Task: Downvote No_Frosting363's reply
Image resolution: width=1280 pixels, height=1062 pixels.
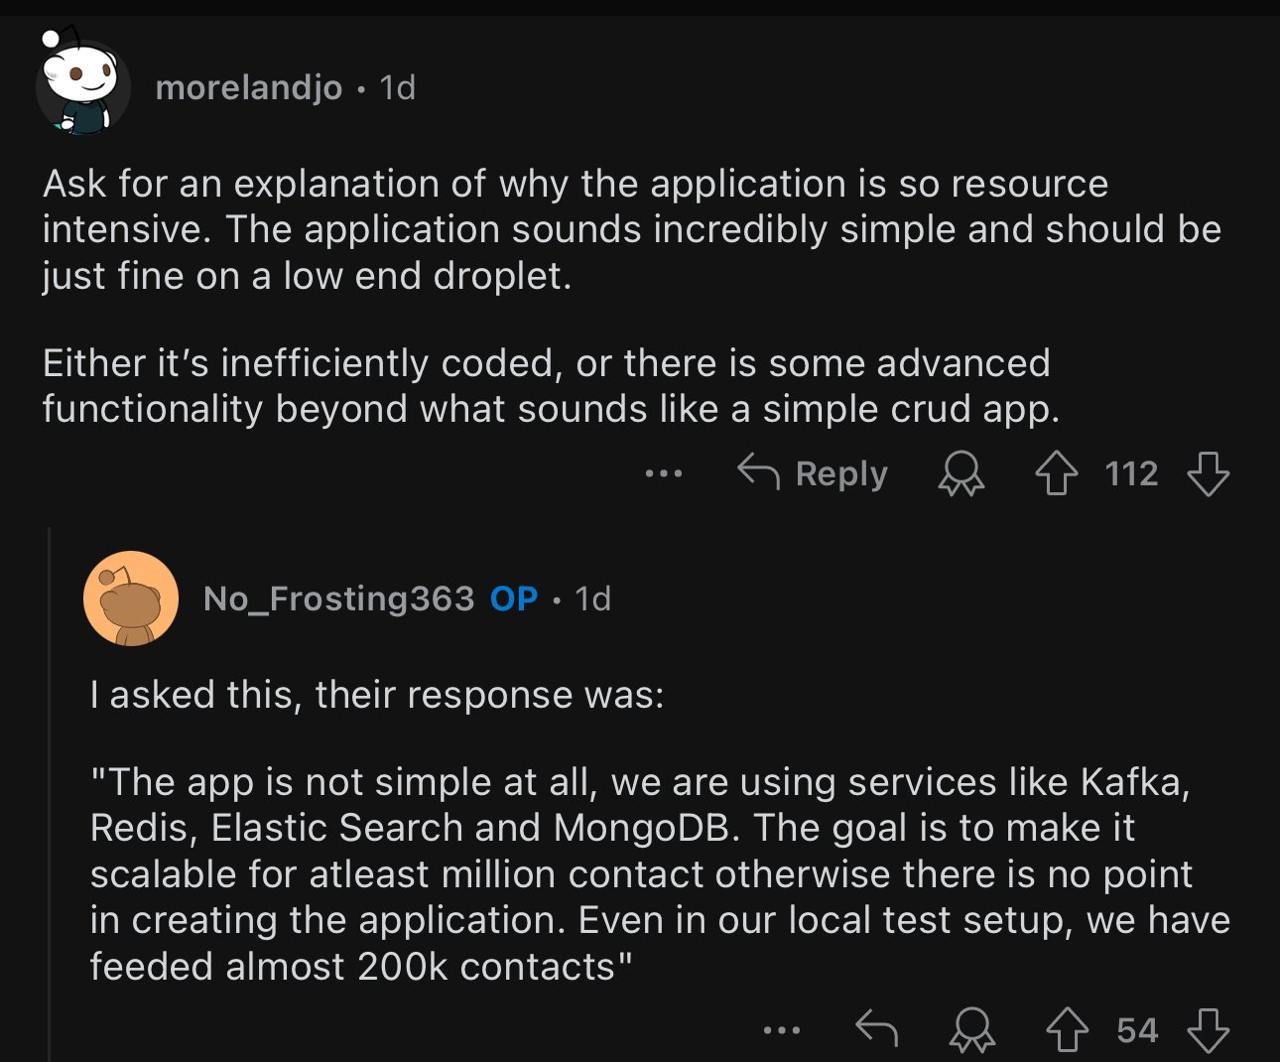Action: click(1207, 1030)
